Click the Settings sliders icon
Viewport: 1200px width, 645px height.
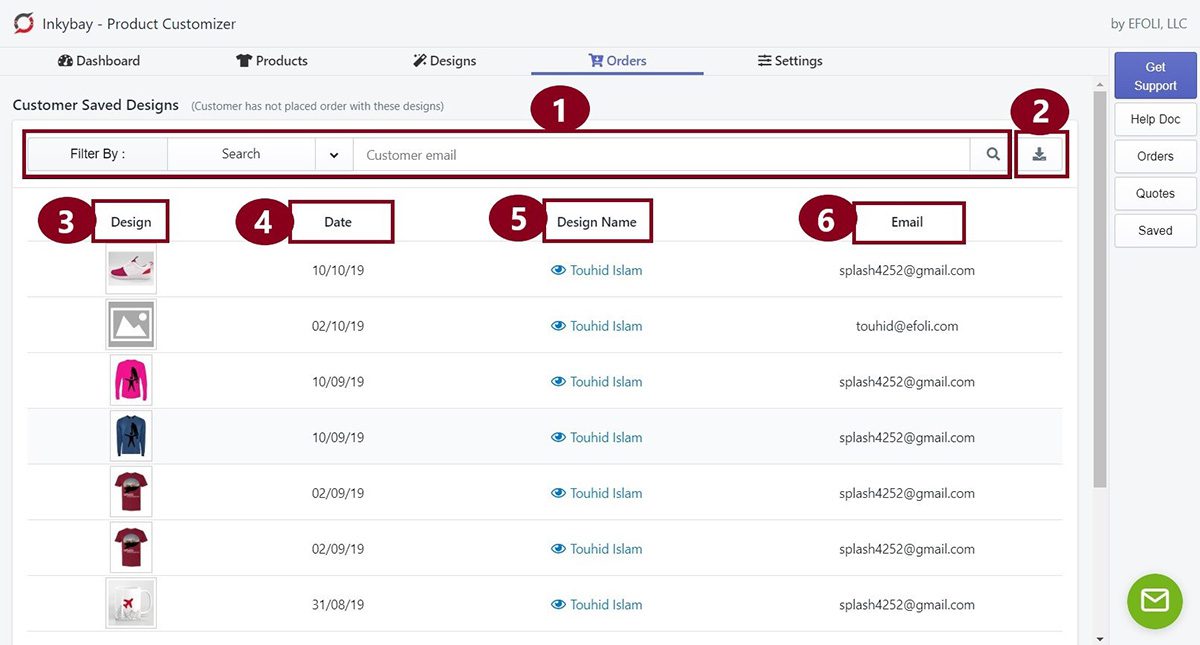pos(764,60)
